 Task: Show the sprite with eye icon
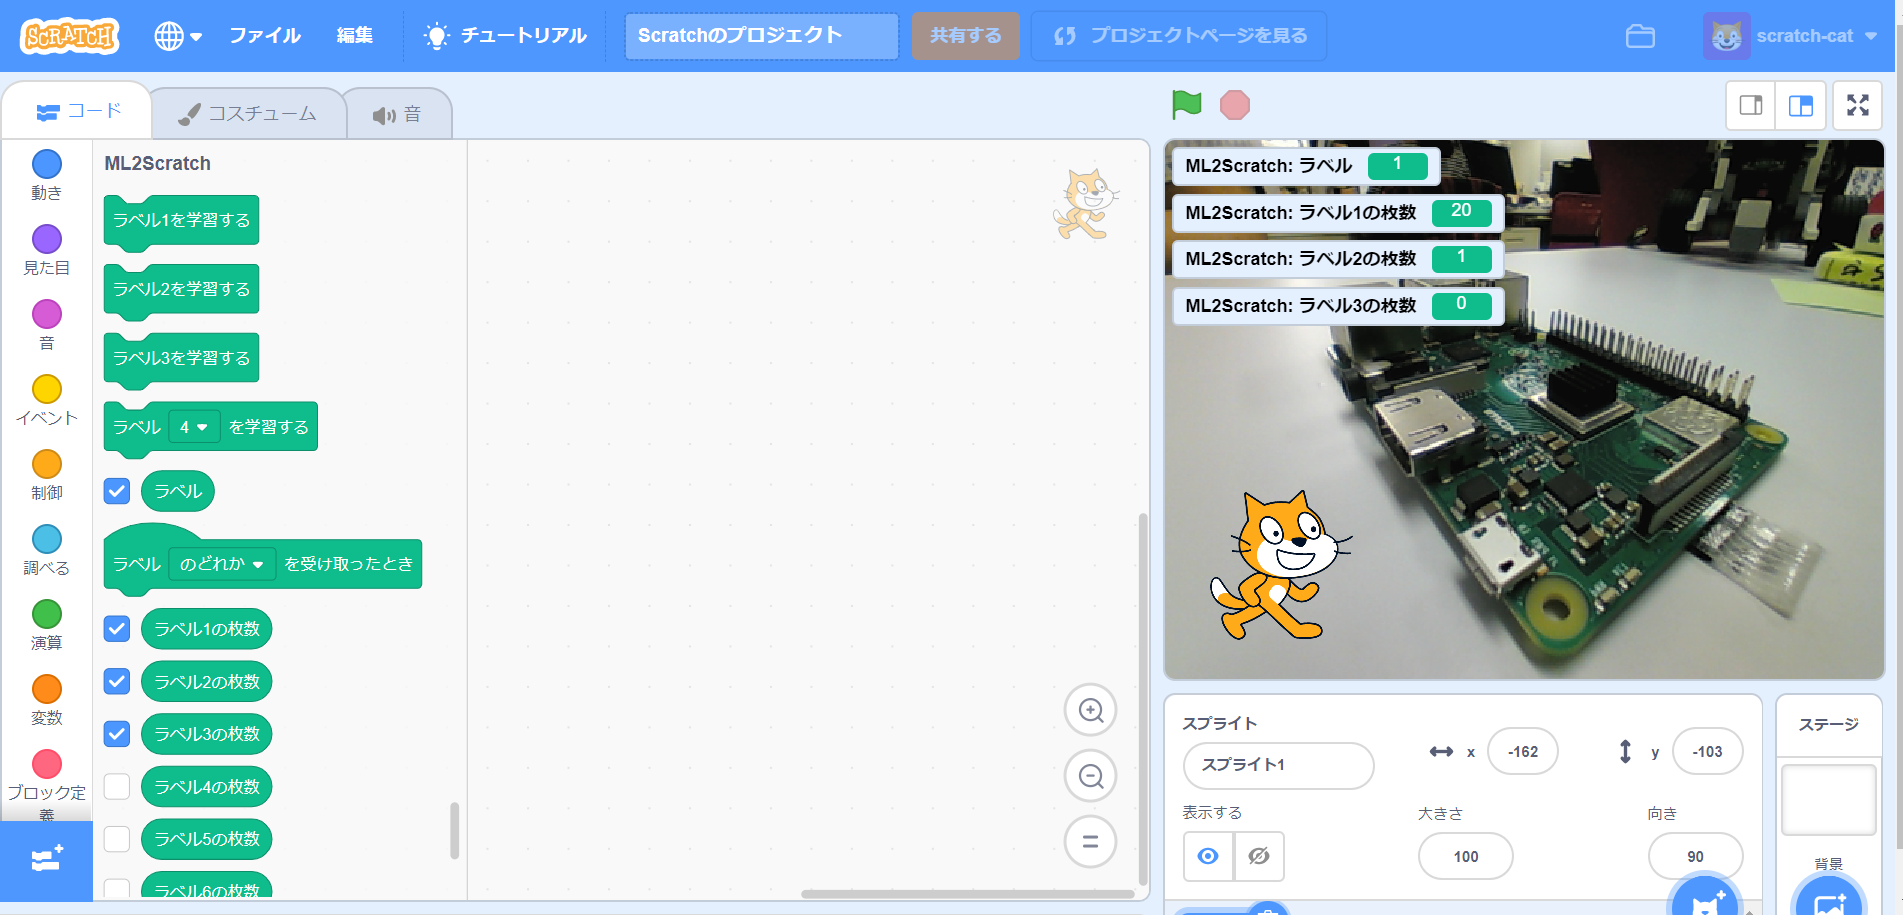[x=1208, y=856]
